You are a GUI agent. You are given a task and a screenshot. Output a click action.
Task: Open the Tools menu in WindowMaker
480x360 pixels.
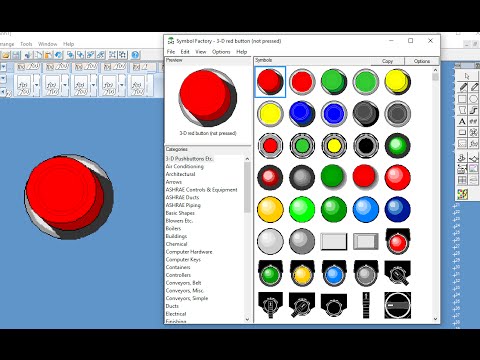point(26,44)
